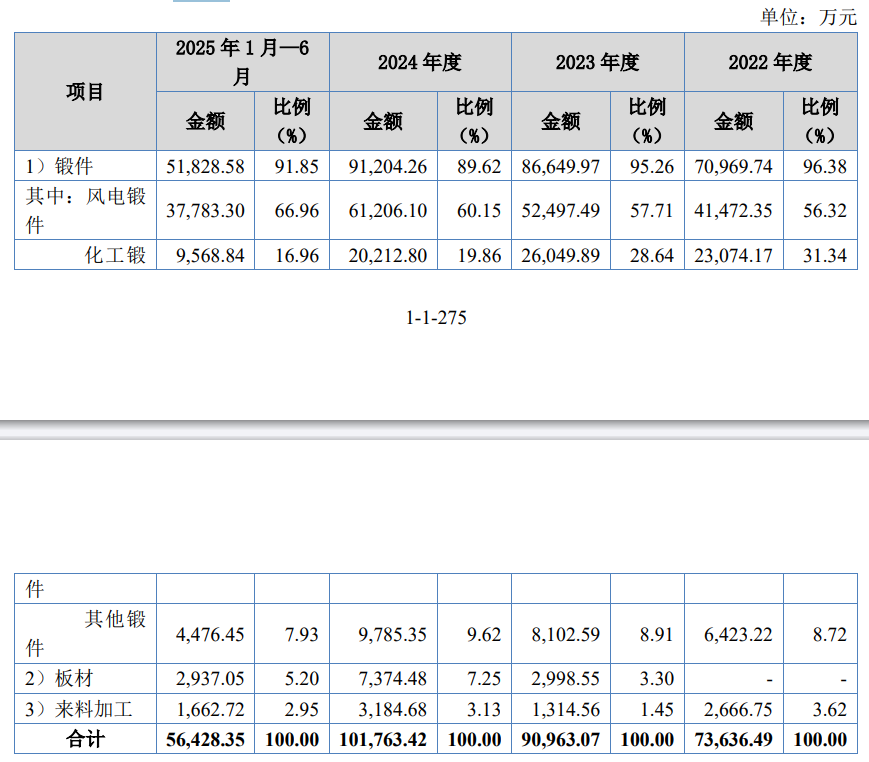Click the 2022年度 column header
This screenshot has width=869, height=762.
(770, 62)
